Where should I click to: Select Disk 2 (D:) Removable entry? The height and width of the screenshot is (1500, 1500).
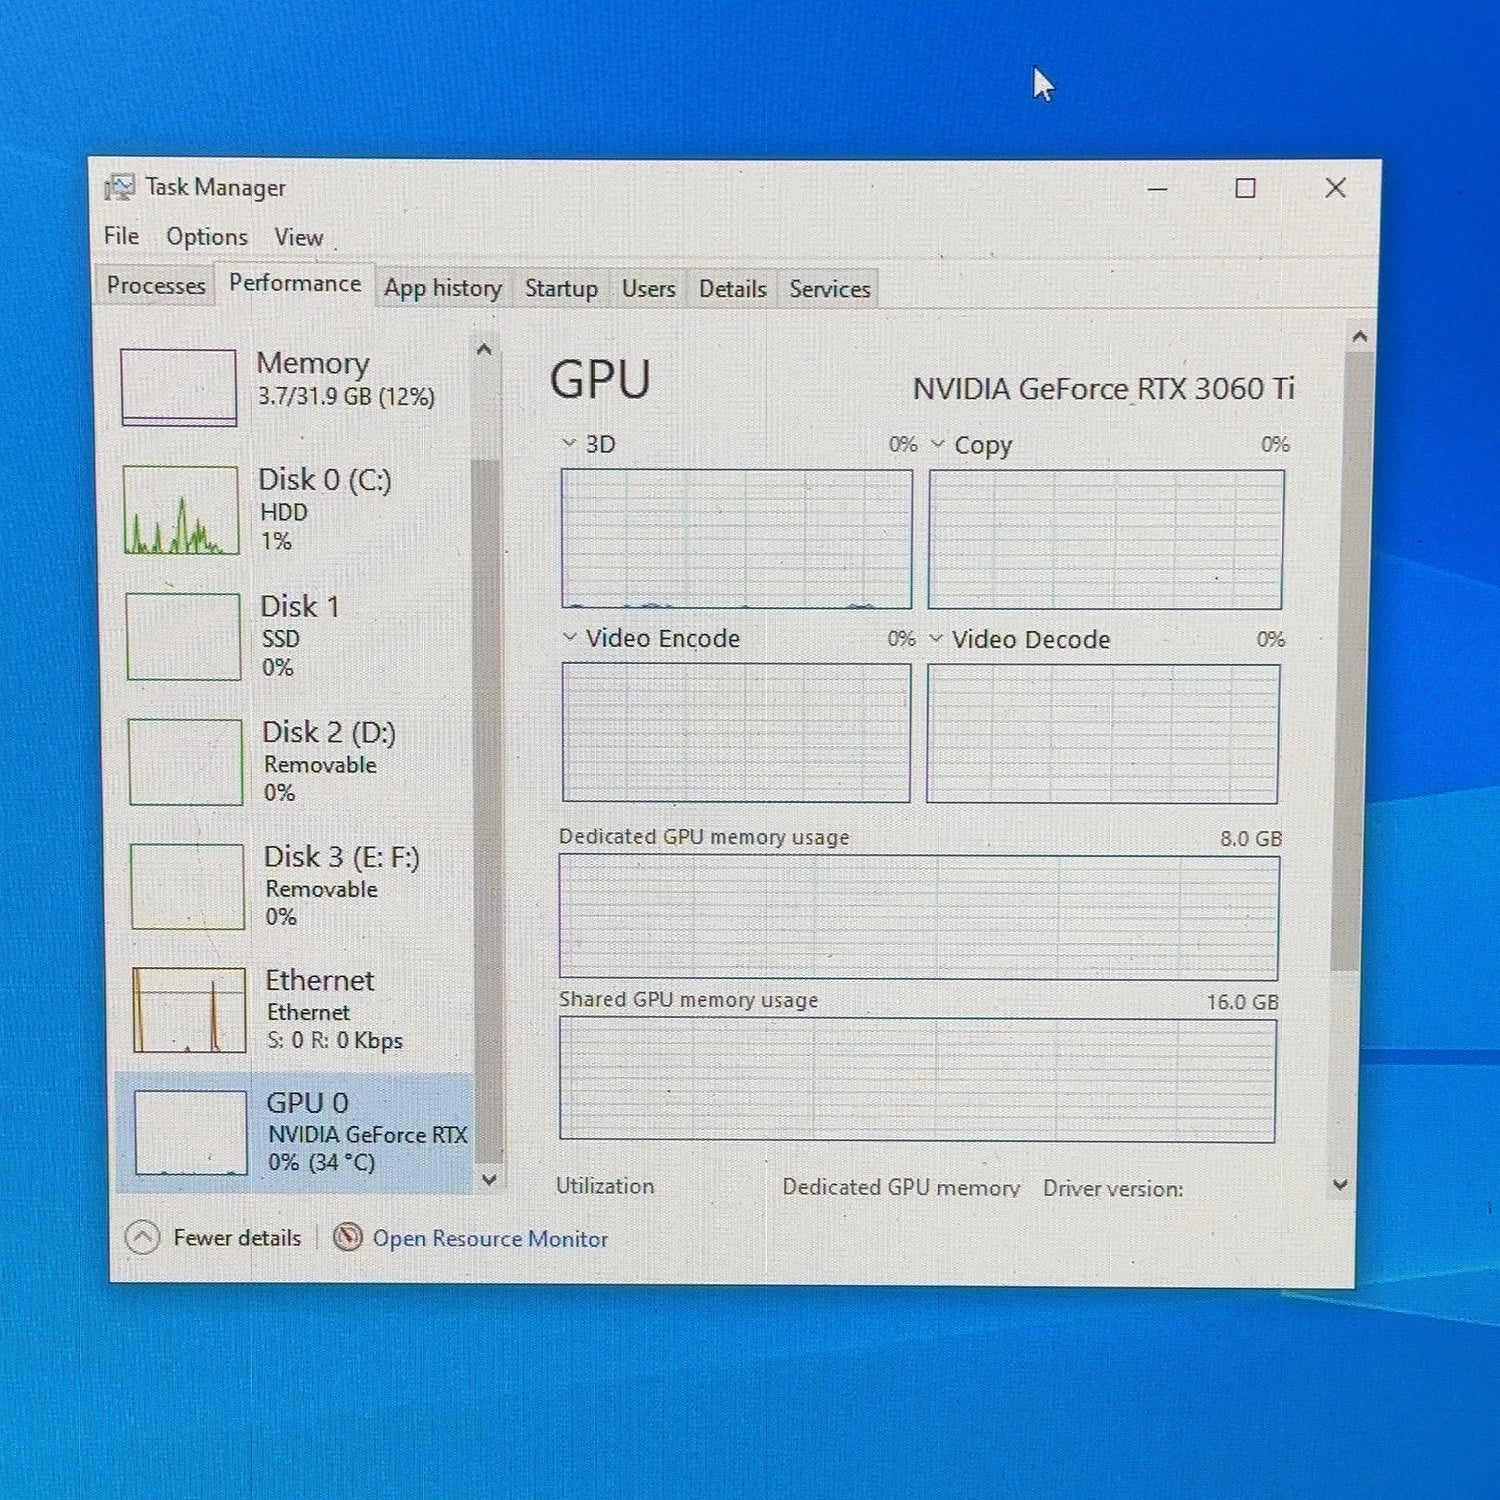(x=294, y=761)
